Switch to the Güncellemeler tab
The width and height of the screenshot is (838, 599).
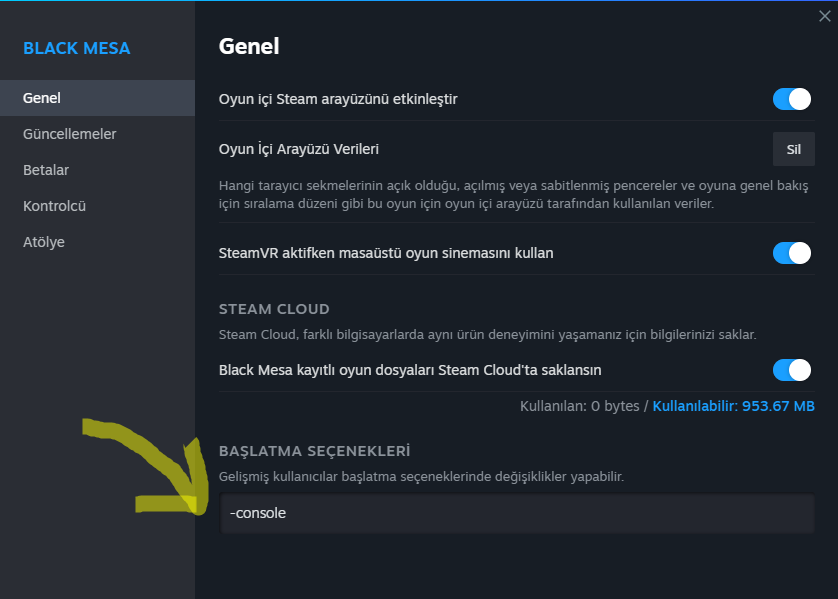[70, 134]
